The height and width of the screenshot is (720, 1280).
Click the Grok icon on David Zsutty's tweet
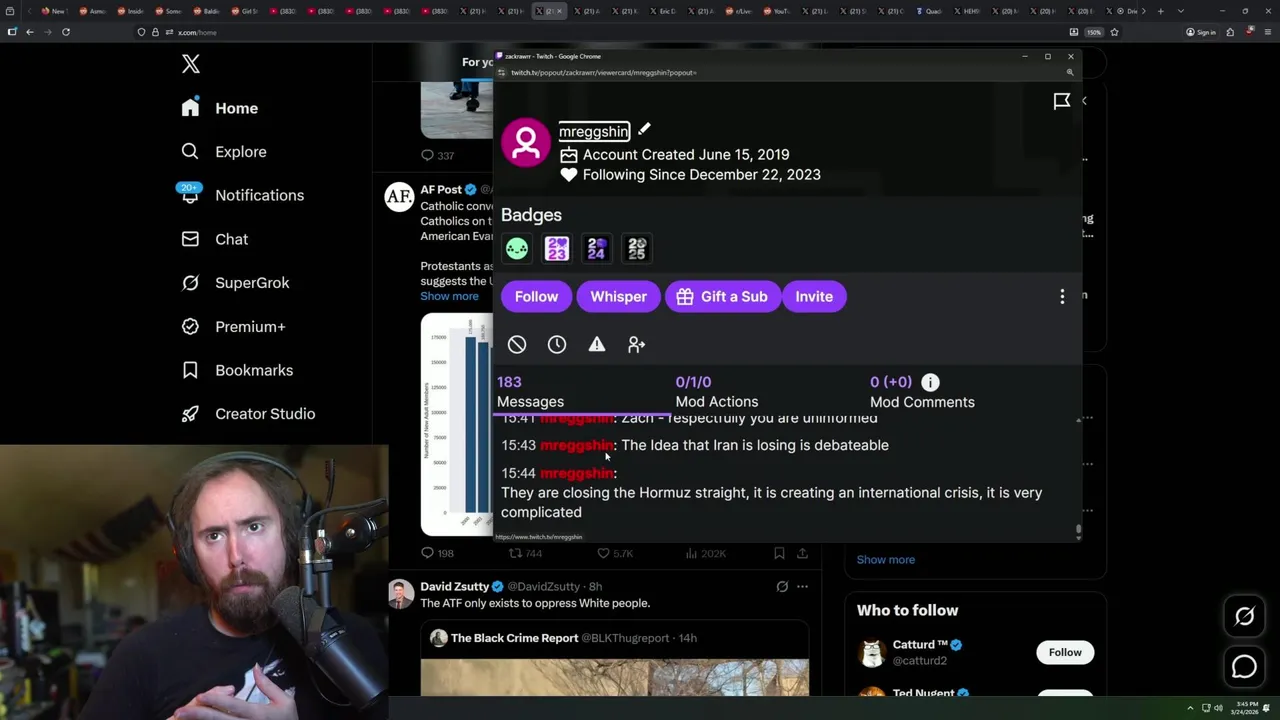pos(782,587)
